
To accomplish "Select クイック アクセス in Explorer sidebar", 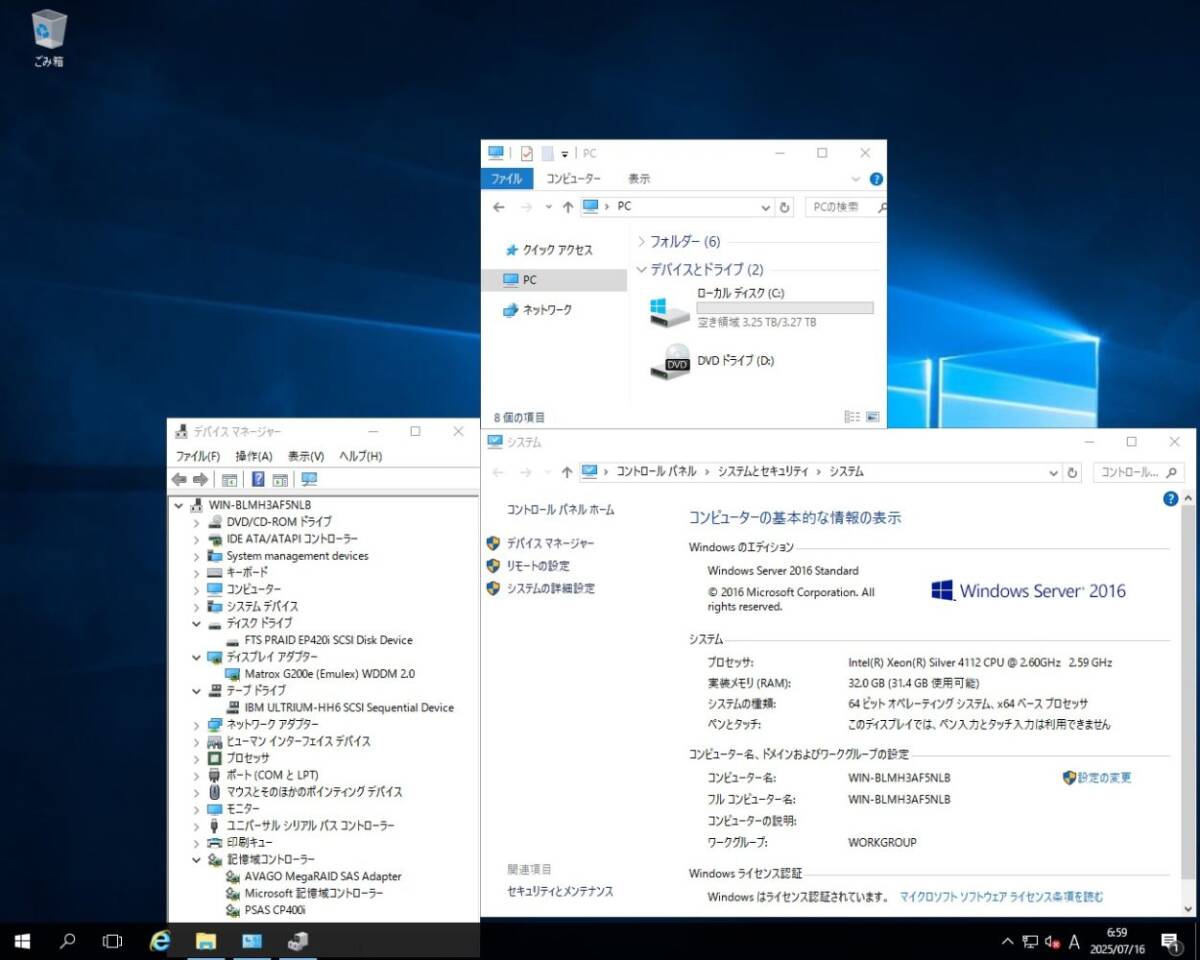I will pos(556,250).
